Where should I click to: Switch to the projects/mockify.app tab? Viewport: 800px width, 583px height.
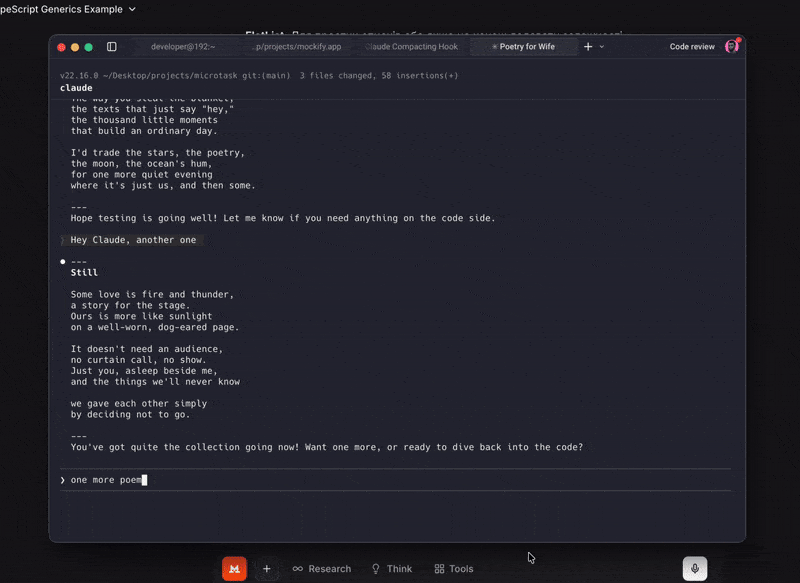tap(297, 47)
